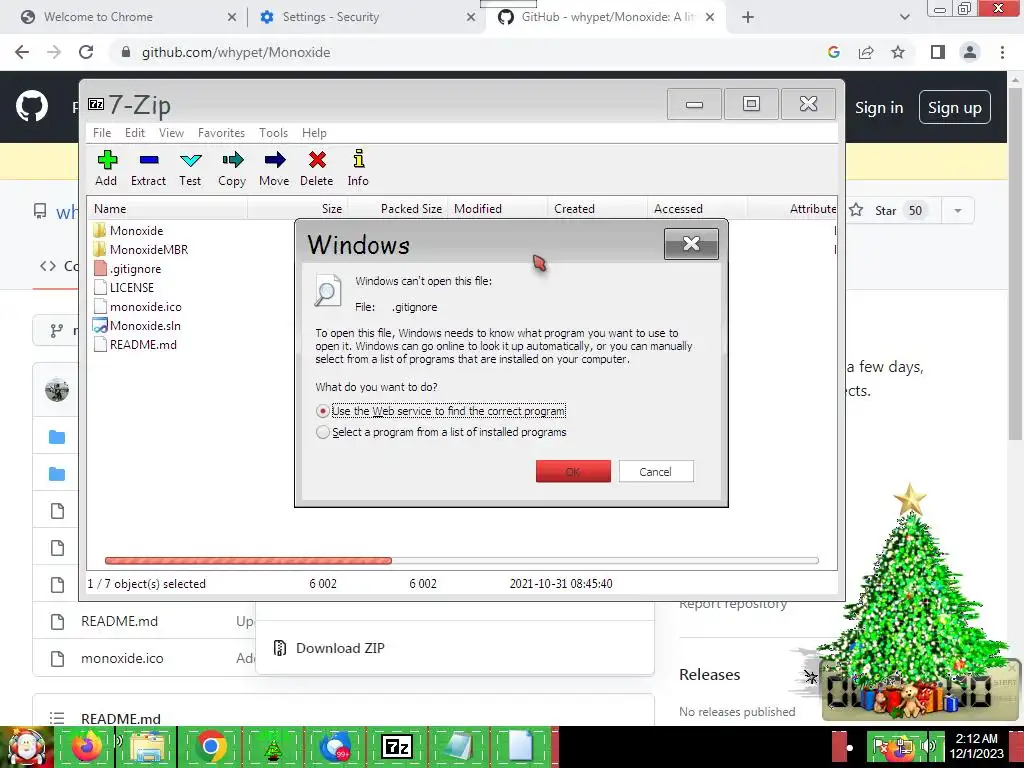The width and height of the screenshot is (1024, 768).
Task: Open the Santa start button
Action: tap(27, 748)
